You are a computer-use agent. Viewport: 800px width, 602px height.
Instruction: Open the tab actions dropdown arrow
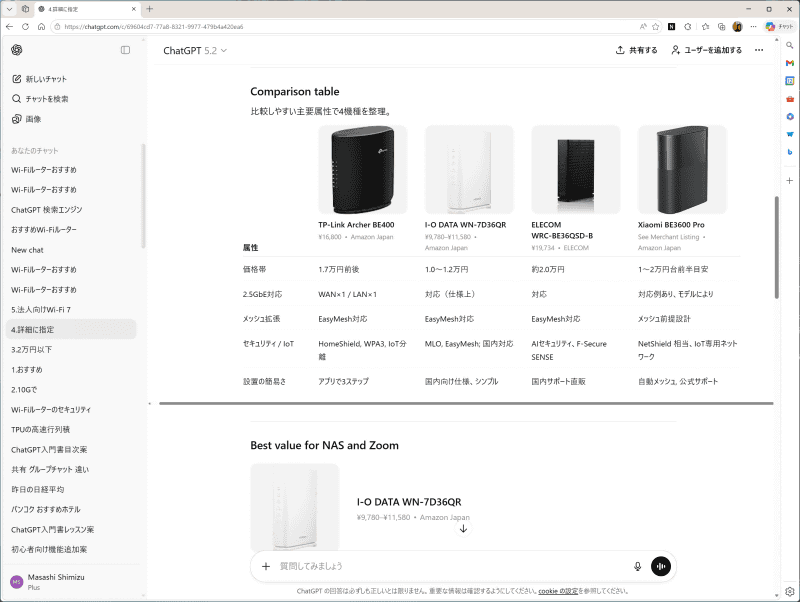tap(9, 9)
